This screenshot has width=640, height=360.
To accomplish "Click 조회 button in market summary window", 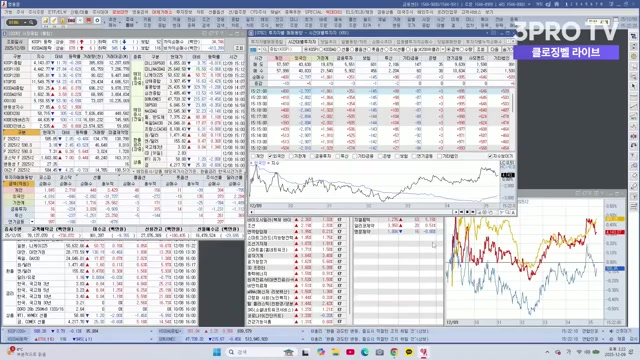I will tap(239, 48).
